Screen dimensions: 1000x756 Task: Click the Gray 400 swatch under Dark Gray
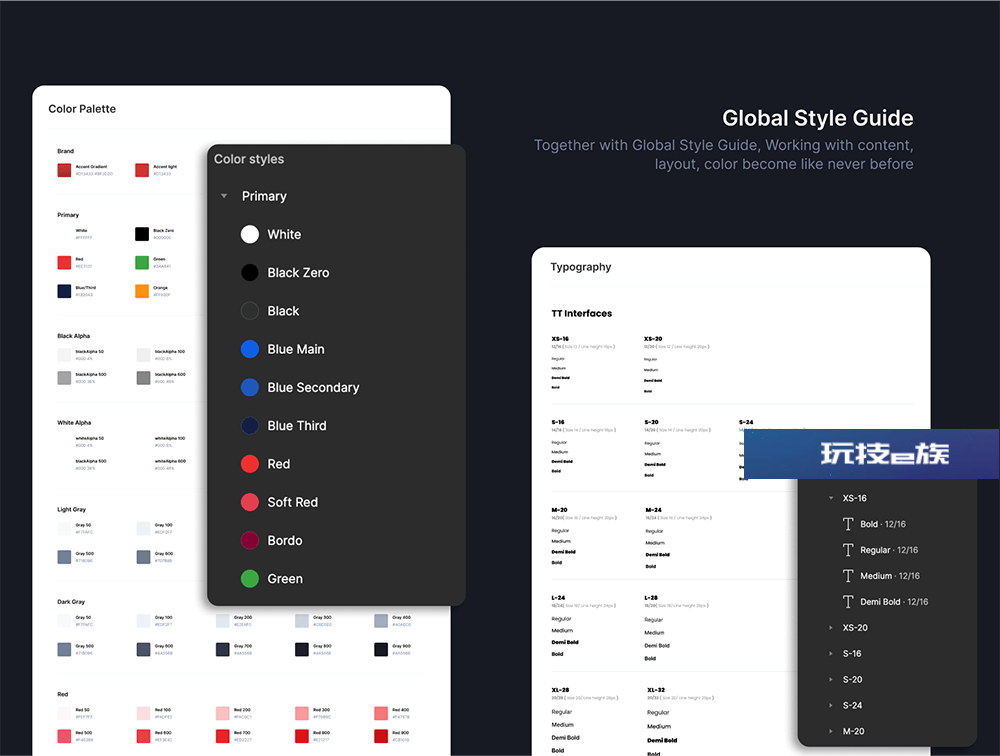pyautogui.click(x=381, y=621)
